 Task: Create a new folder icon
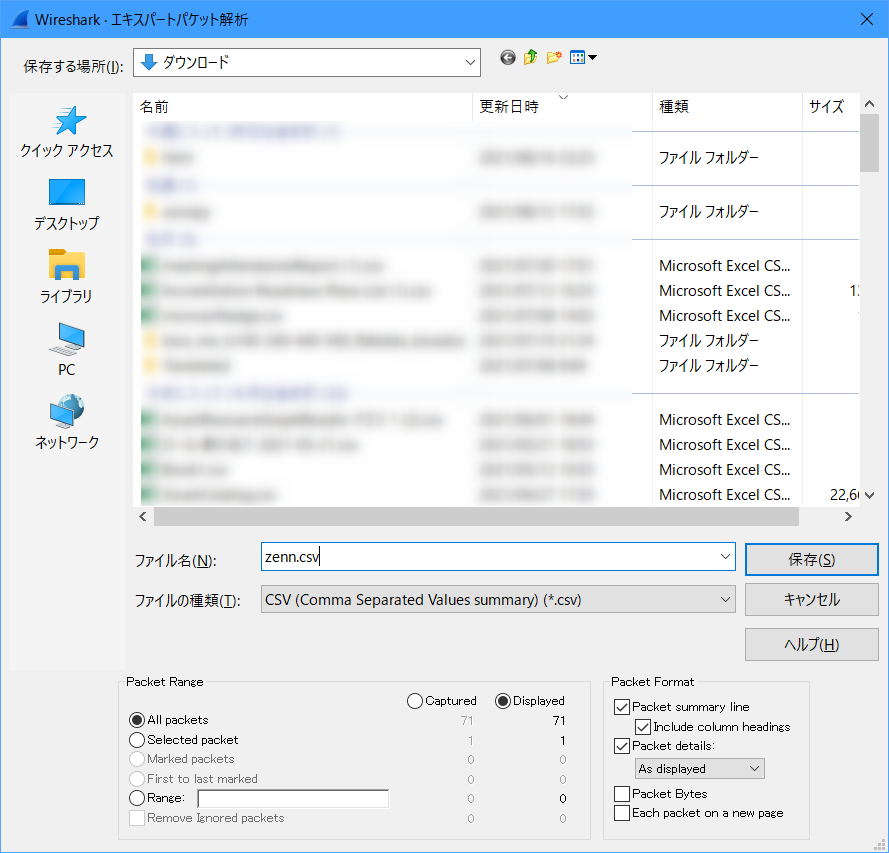coord(554,57)
